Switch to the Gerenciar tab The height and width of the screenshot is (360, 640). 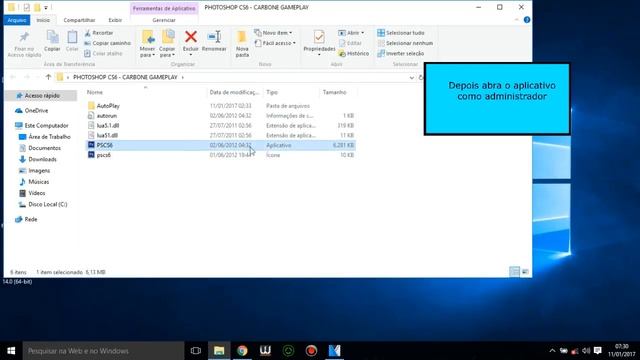[x=164, y=20]
